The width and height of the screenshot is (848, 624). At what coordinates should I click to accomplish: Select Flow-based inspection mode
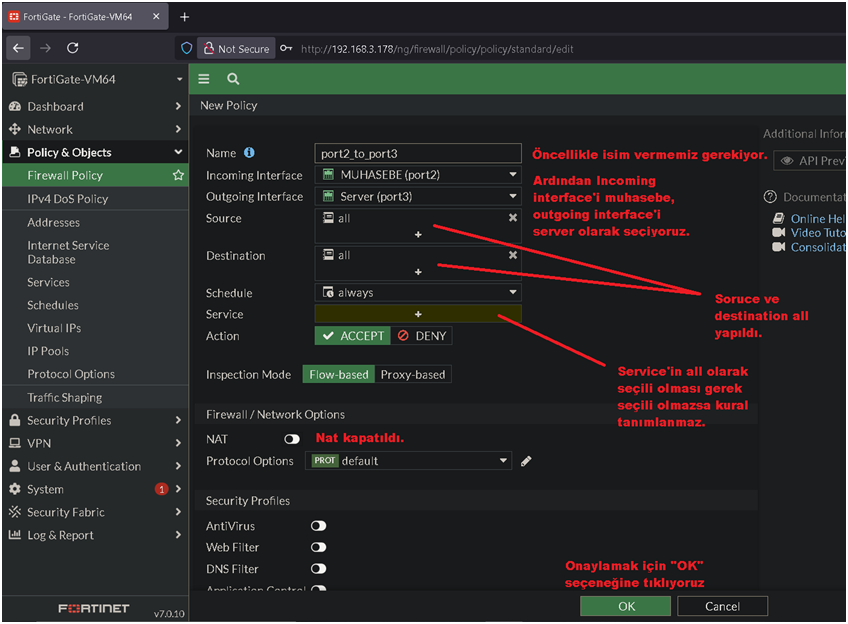click(339, 375)
